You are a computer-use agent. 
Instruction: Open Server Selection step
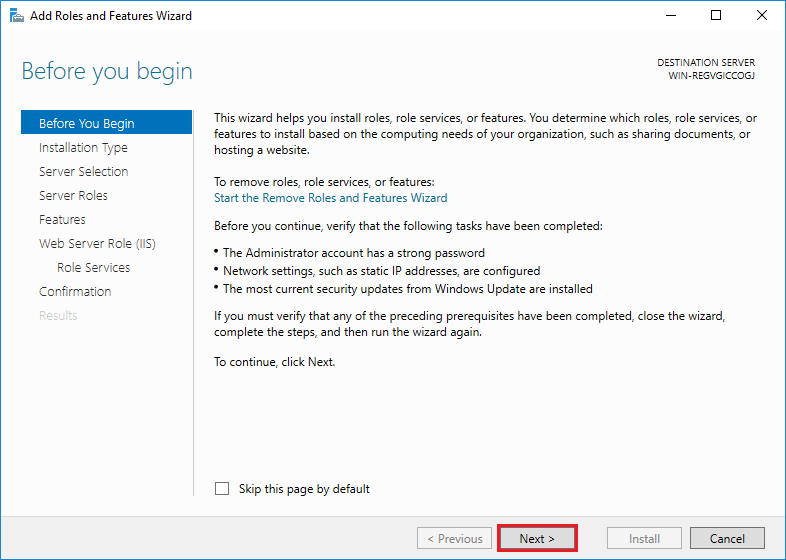(x=83, y=172)
